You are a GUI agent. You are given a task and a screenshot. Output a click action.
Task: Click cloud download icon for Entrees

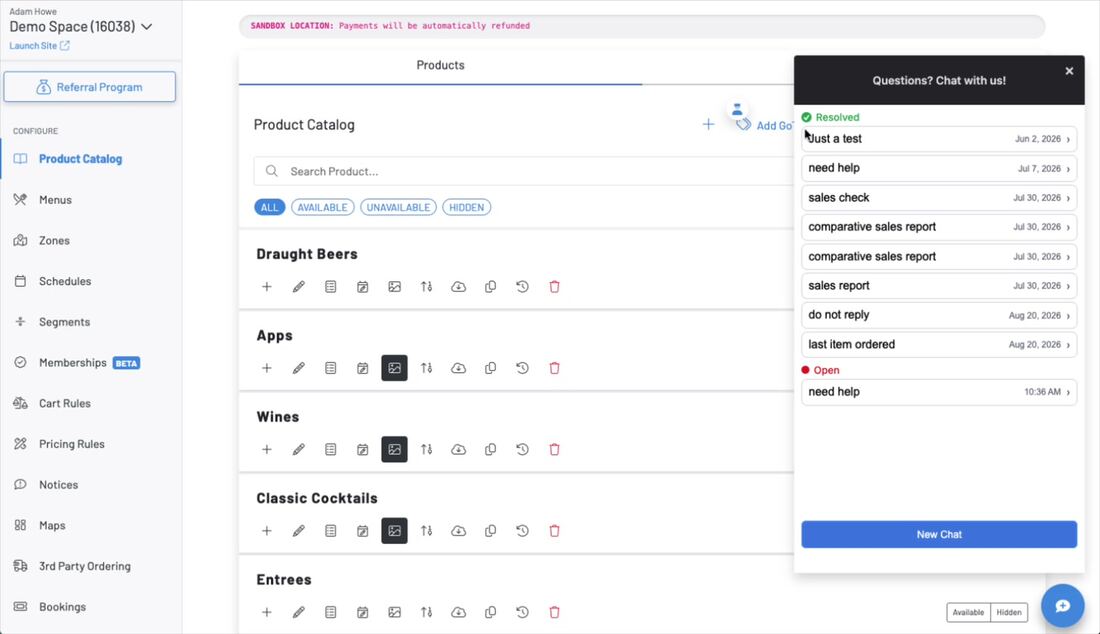click(x=458, y=612)
